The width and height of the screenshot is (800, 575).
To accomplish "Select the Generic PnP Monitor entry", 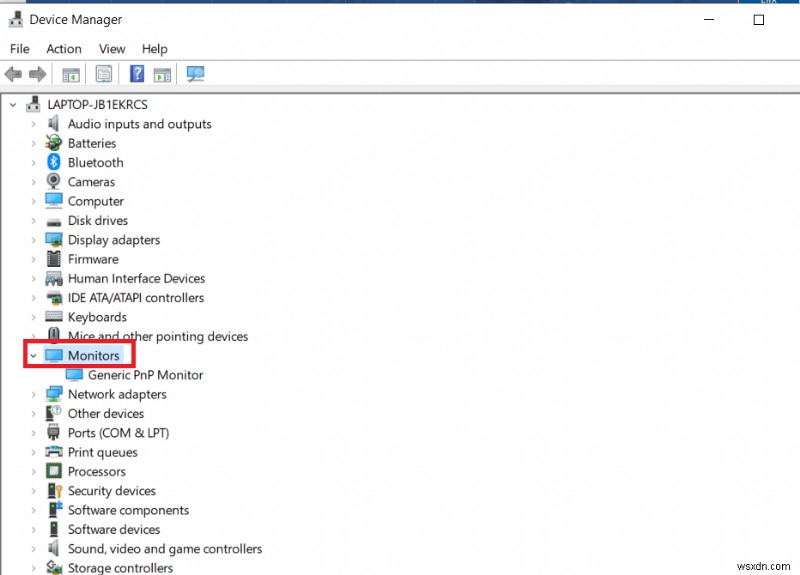I will (145, 375).
